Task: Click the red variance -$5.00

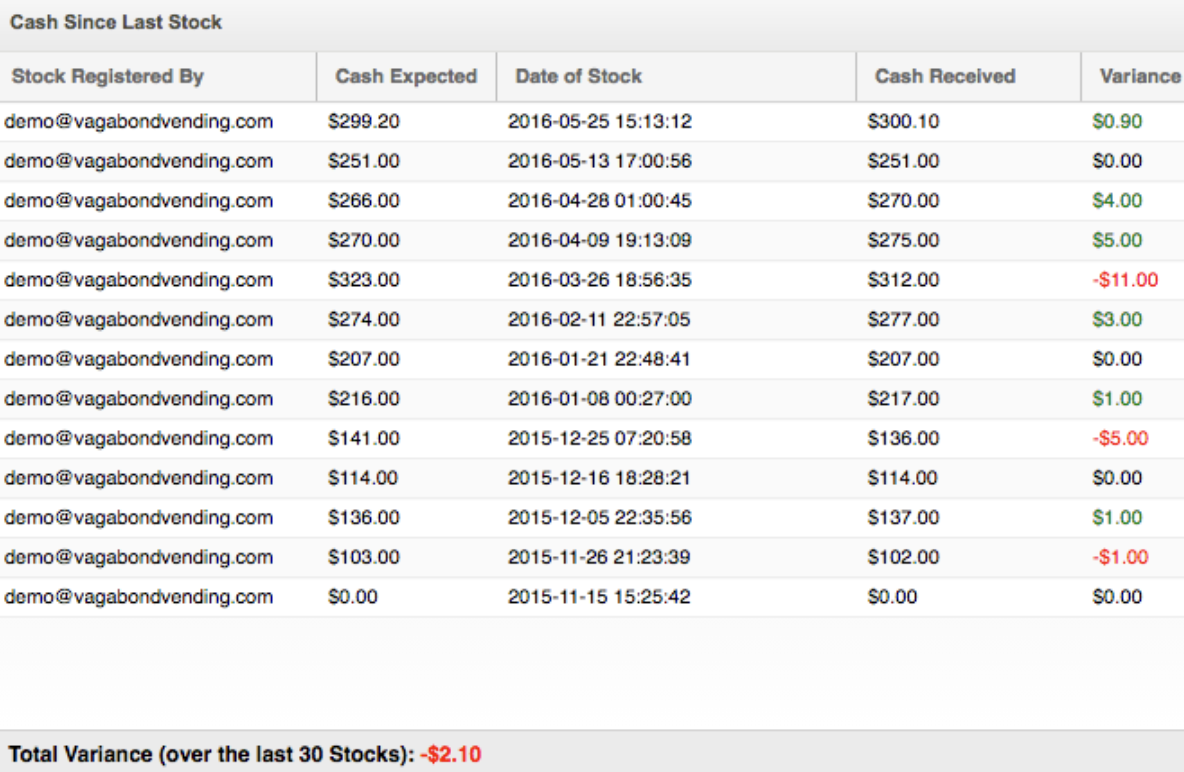Action: point(1121,439)
